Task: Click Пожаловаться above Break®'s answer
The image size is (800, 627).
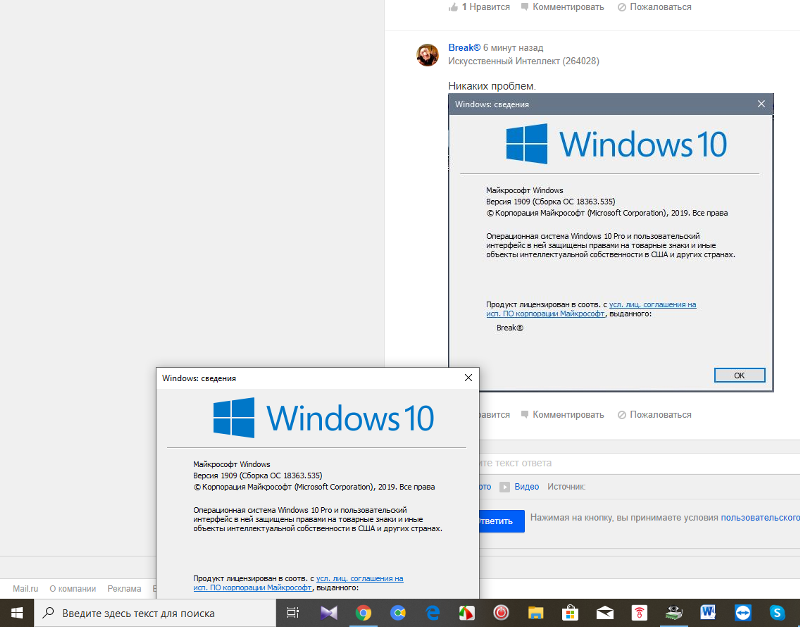Action: 655,7
